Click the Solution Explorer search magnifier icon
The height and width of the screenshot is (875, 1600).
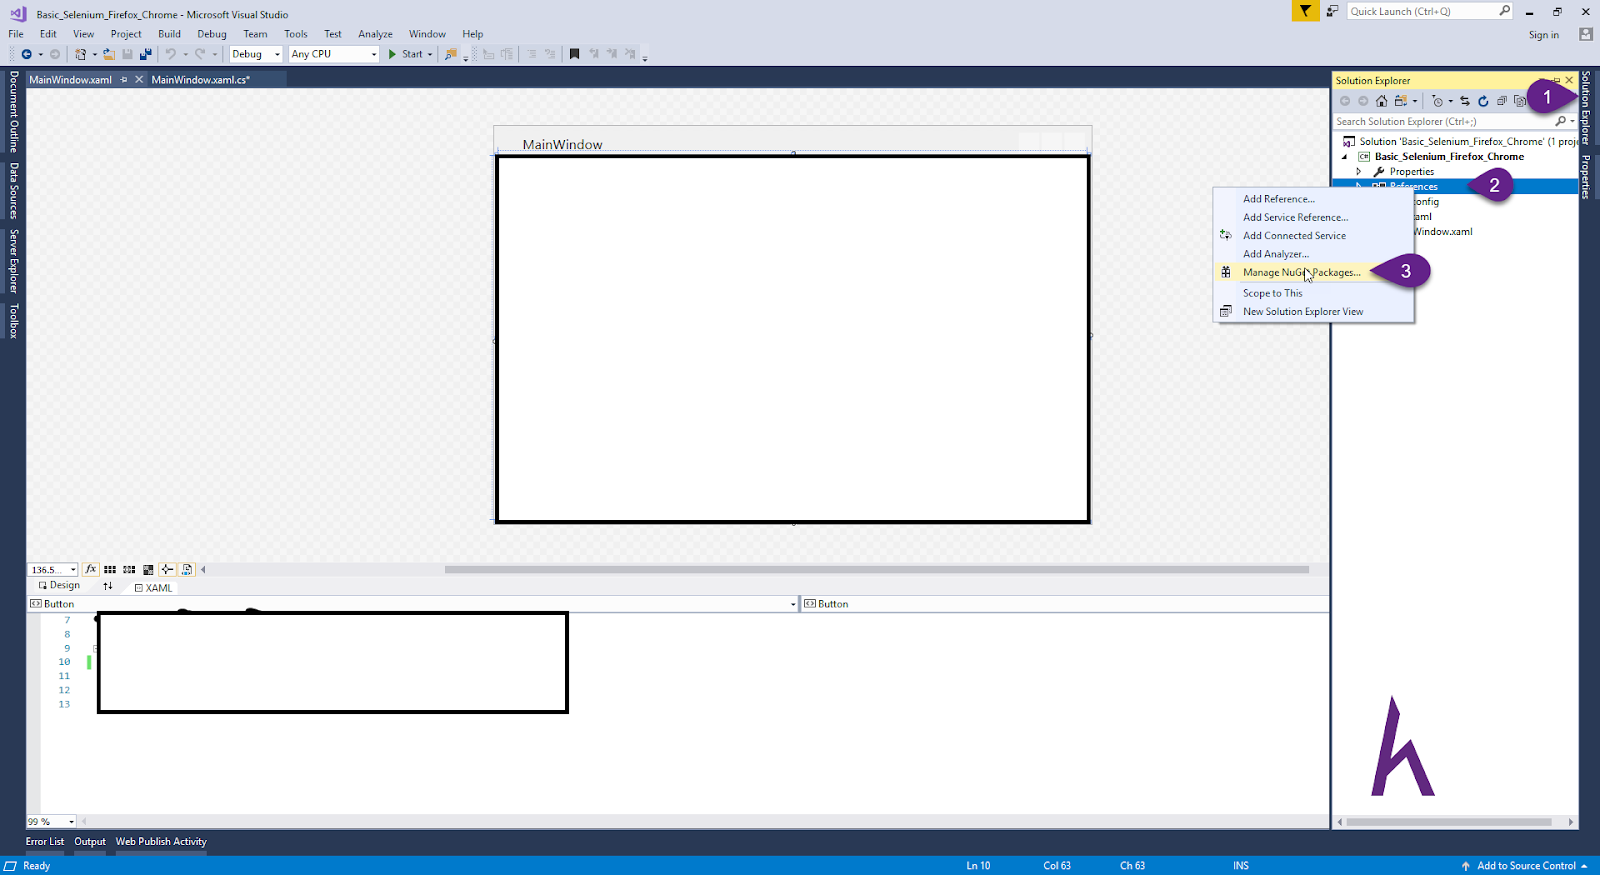(1561, 121)
